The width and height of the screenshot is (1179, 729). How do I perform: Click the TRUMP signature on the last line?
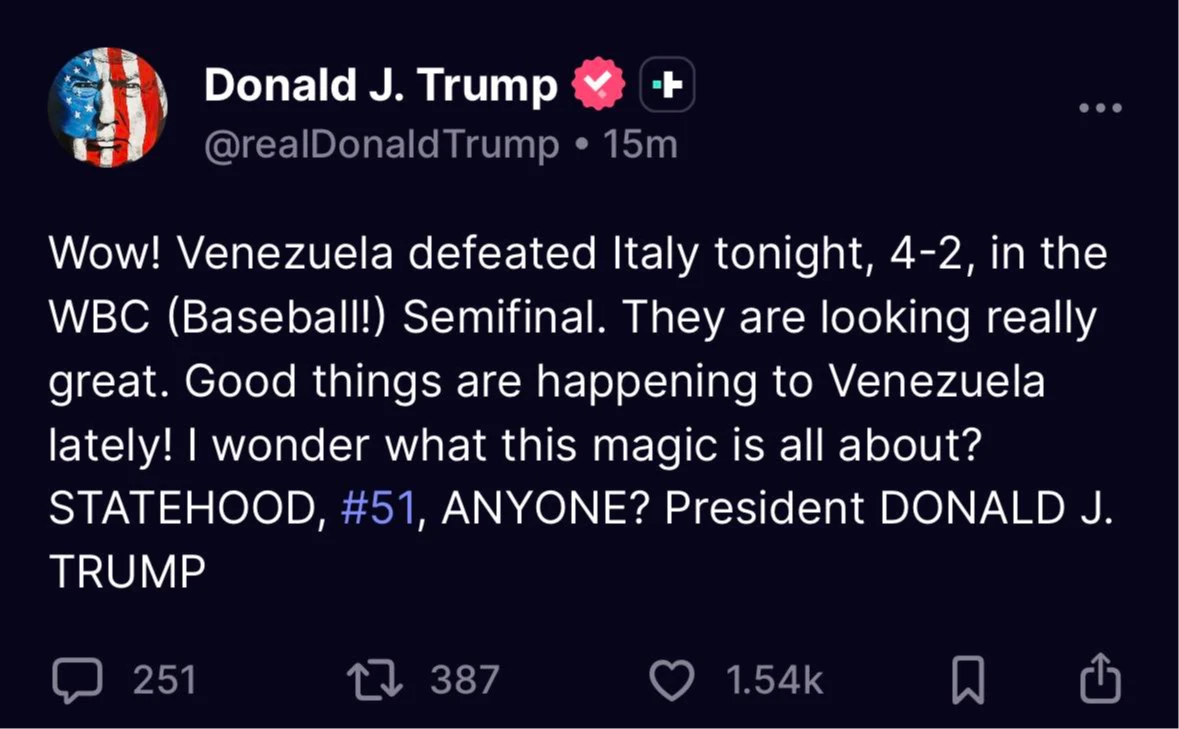pos(127,572)
